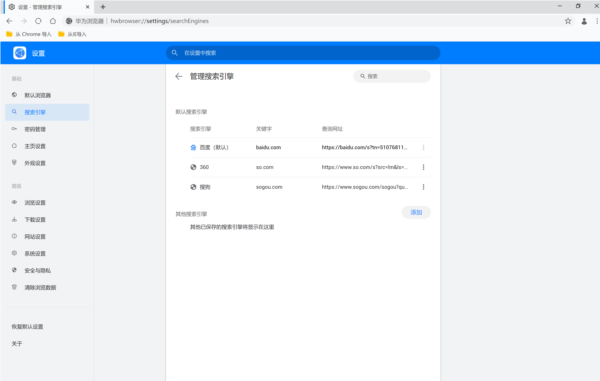This screenshot has width=600, height=381.
Task: Open the 从 Chrome 导入 bookmarks folder
Action: pyautogui.click(x=29, y=34)
